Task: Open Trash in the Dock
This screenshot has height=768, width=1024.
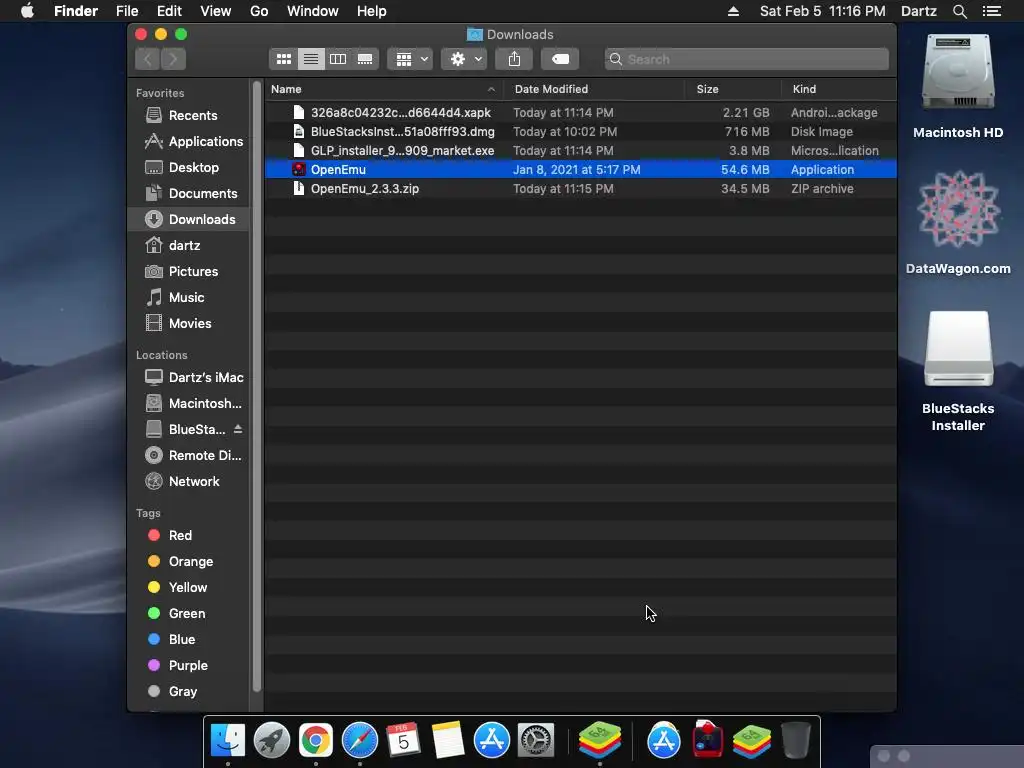Action: (x=795, y=741)
